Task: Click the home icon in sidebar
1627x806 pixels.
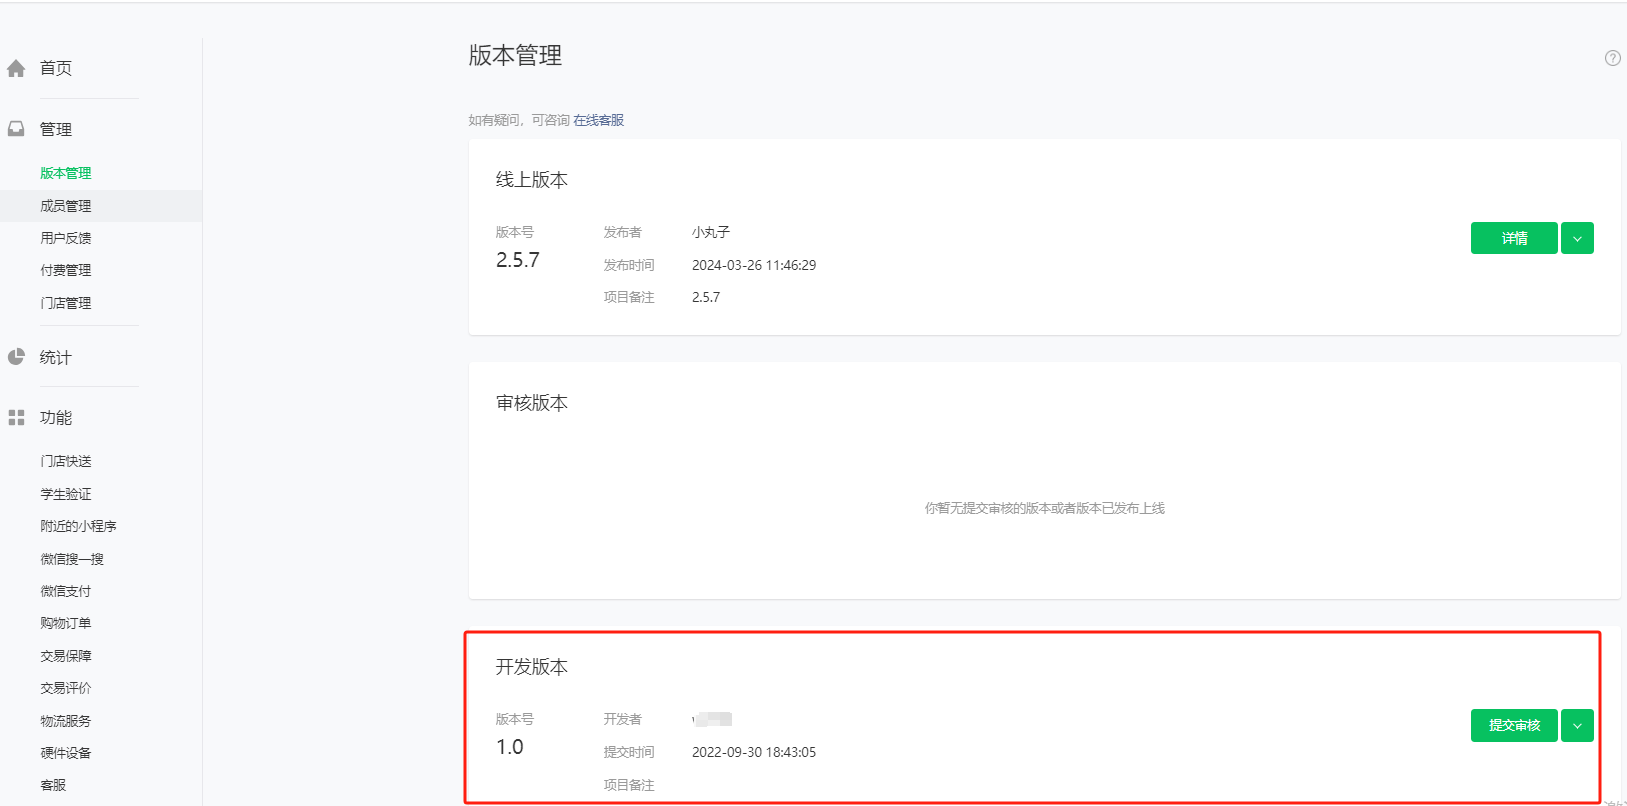Action: click(16, 69)
